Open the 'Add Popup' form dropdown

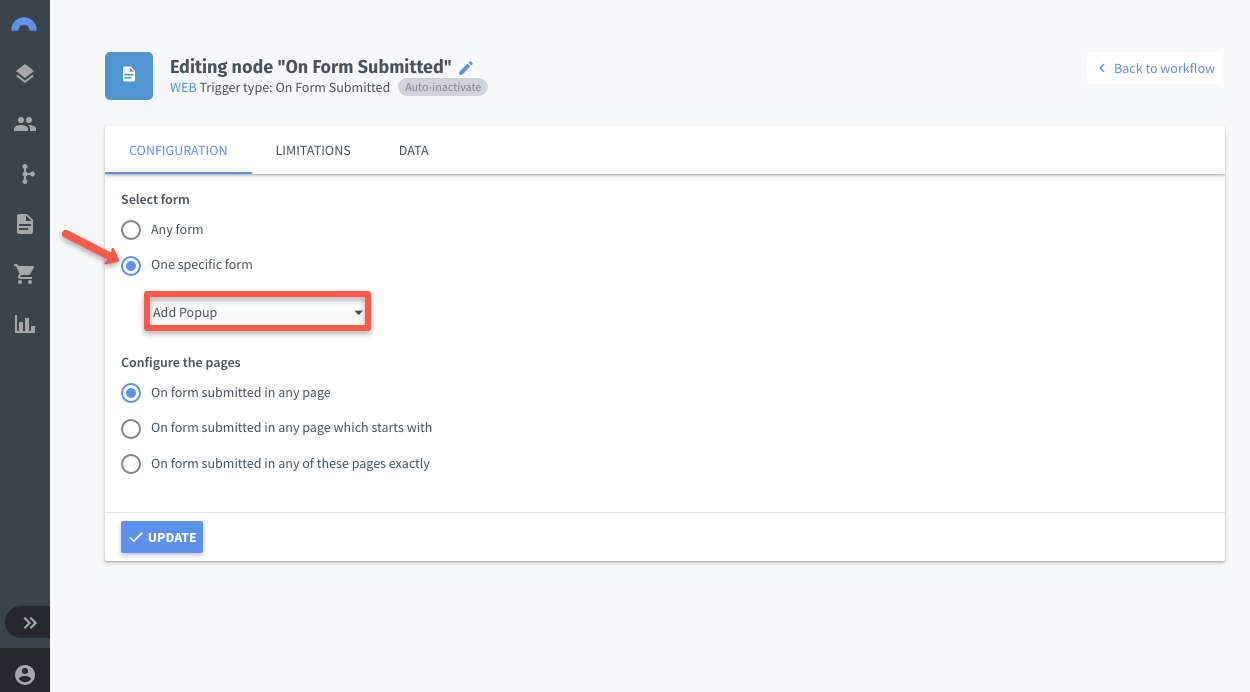click(257, 313)
